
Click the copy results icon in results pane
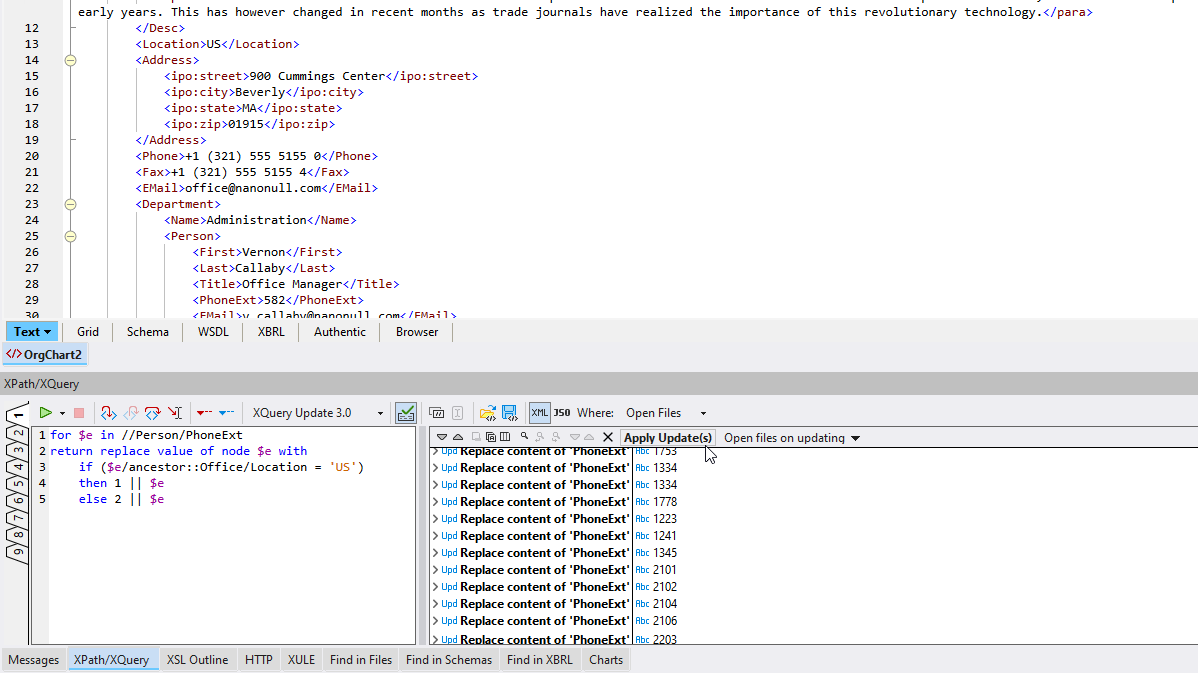(x=491, y=436)
